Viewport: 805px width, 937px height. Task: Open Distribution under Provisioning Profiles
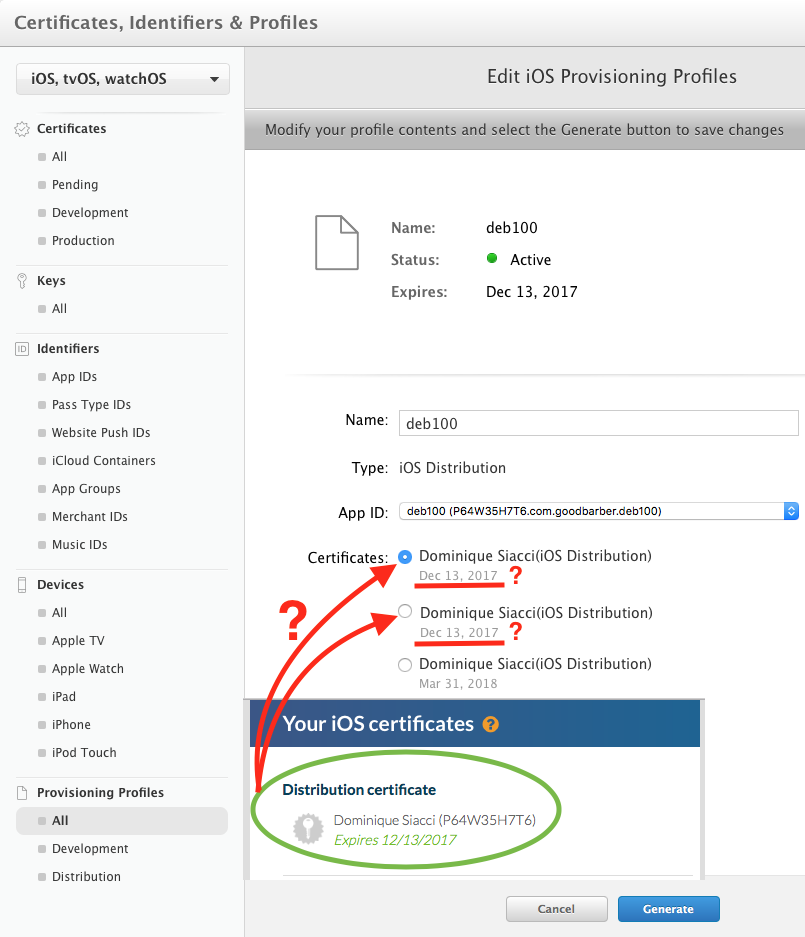point(86,877)
